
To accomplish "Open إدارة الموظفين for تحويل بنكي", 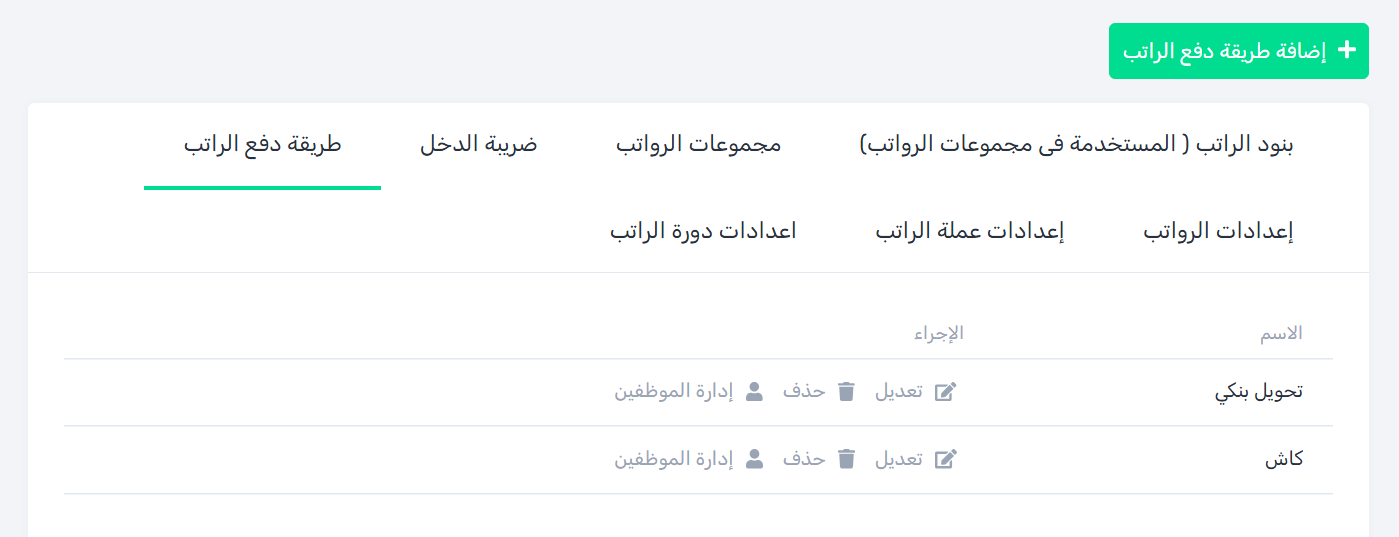I will (x=674, y=392).
